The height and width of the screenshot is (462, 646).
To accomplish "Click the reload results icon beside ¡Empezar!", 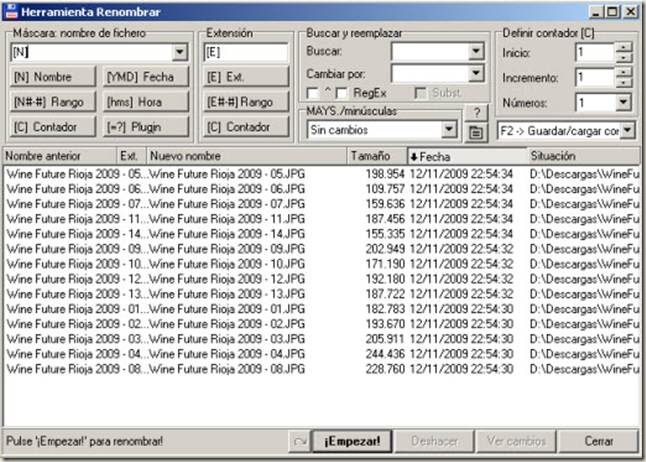I will point(298,441).
